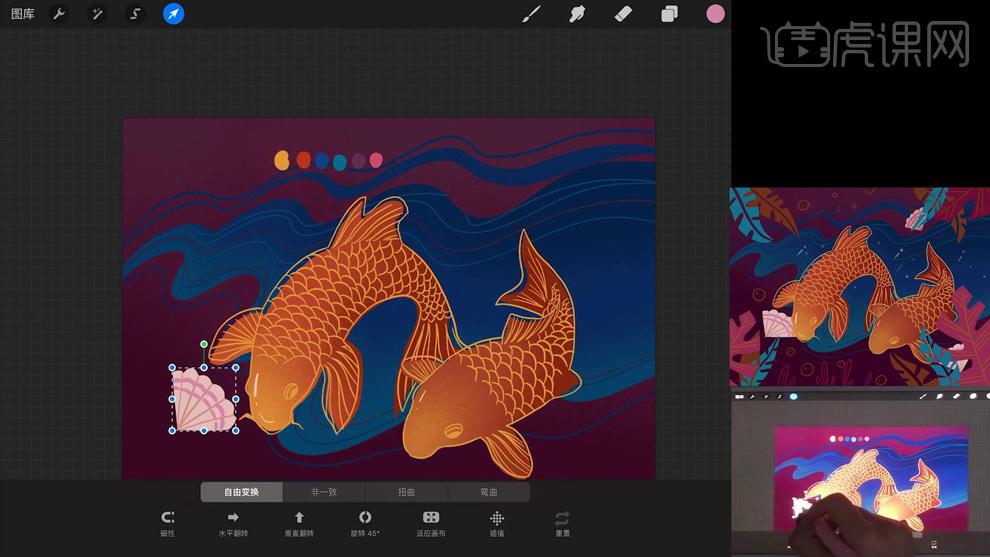Screen dimensions: 990x557
Task: Click top-right corner handle of shell box
Action: [x=236, y=368]
